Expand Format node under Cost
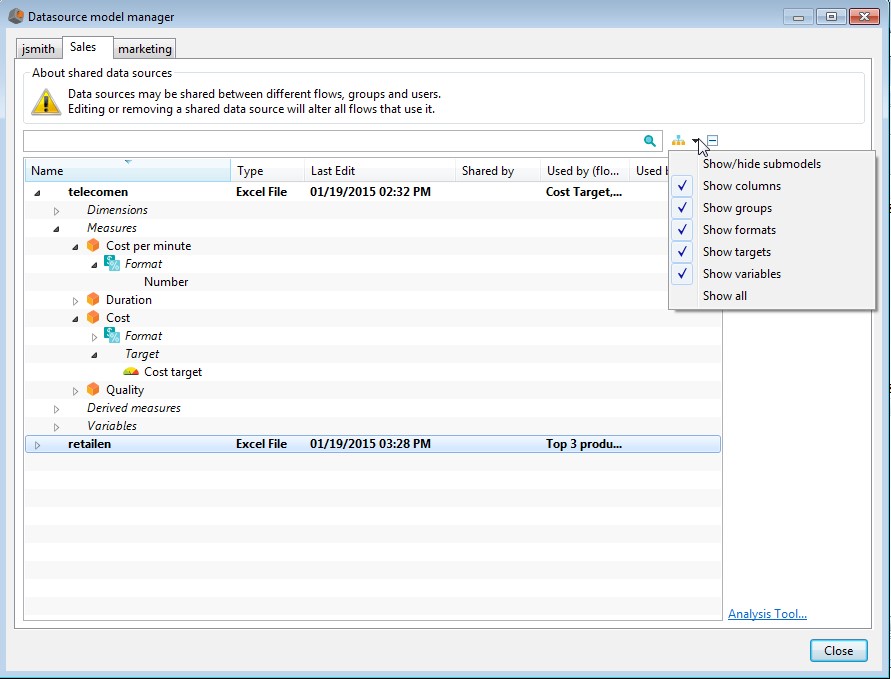Screen dimensions: 891x679 [94, 337]
